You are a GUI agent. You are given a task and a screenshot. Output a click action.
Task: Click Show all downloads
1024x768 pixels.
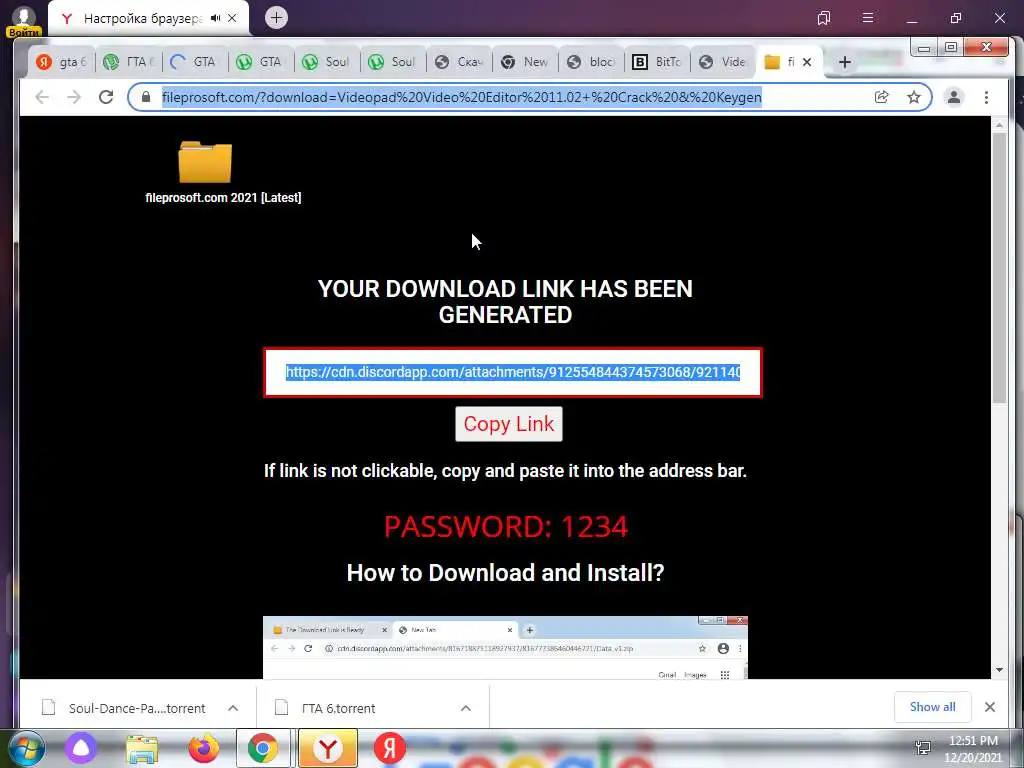click(x=933, y=707)
